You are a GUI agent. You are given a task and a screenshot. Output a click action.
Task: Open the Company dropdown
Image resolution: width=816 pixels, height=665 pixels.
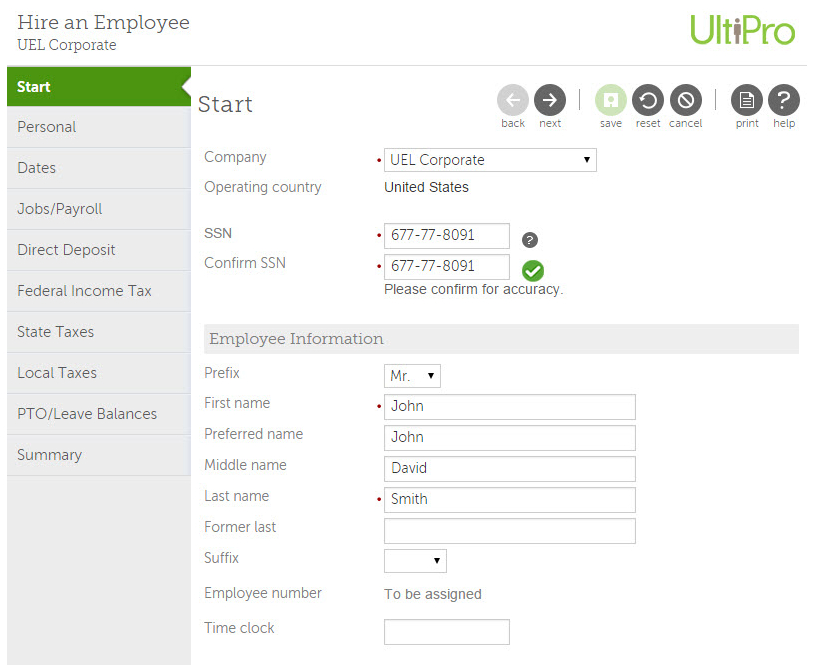tap(489, 160)
